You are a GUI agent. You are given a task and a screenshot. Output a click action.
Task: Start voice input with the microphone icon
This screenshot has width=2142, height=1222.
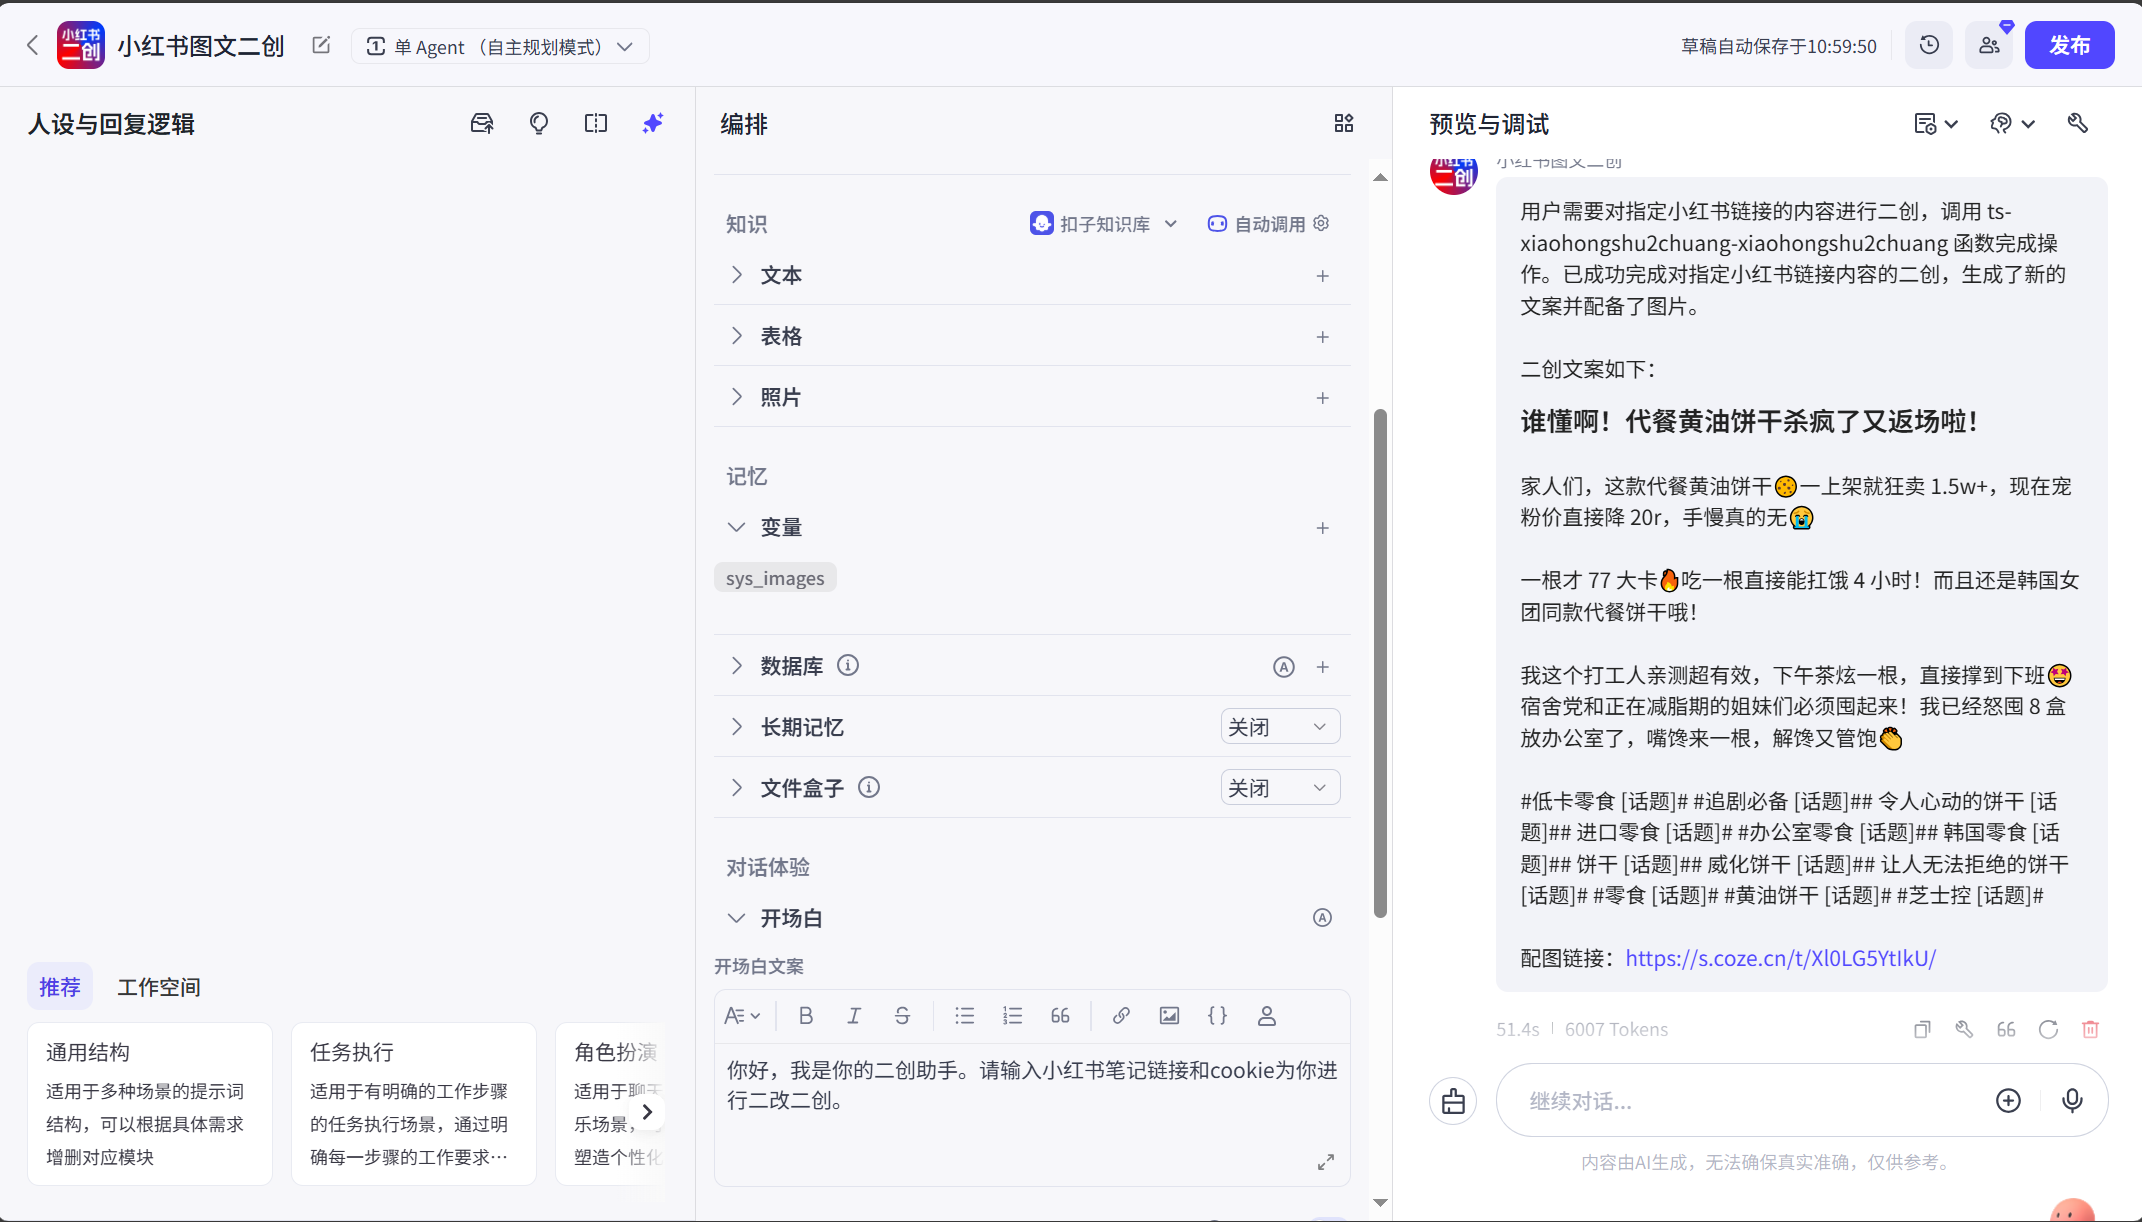click(x=2072, y=1100)
